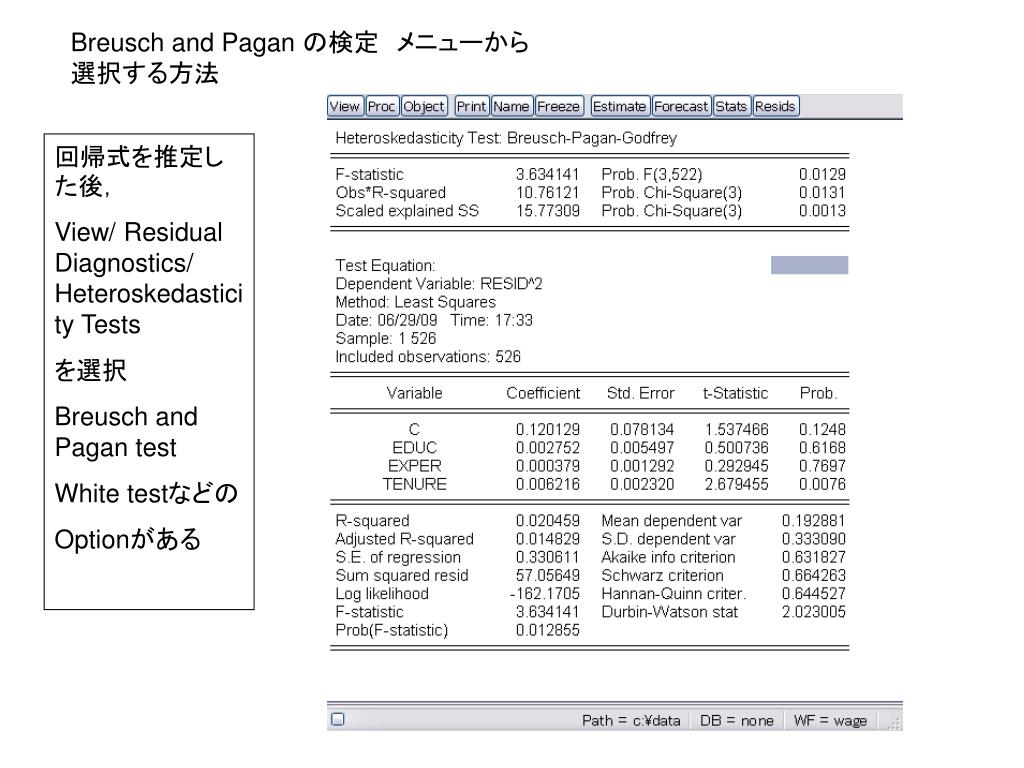
Task: Click the Std. Error column header
Action: point(640,393)
